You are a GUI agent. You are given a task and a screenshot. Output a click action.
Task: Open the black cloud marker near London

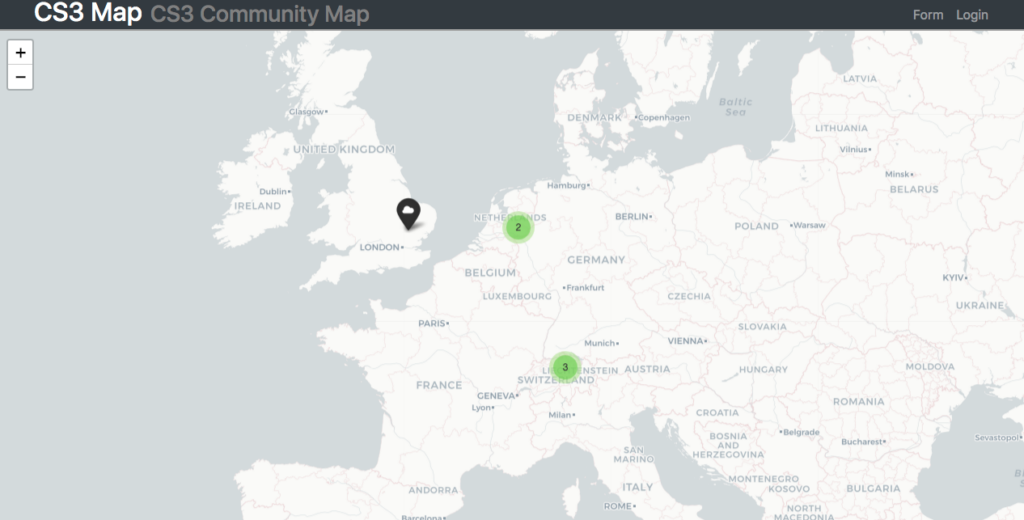[408, 214]
